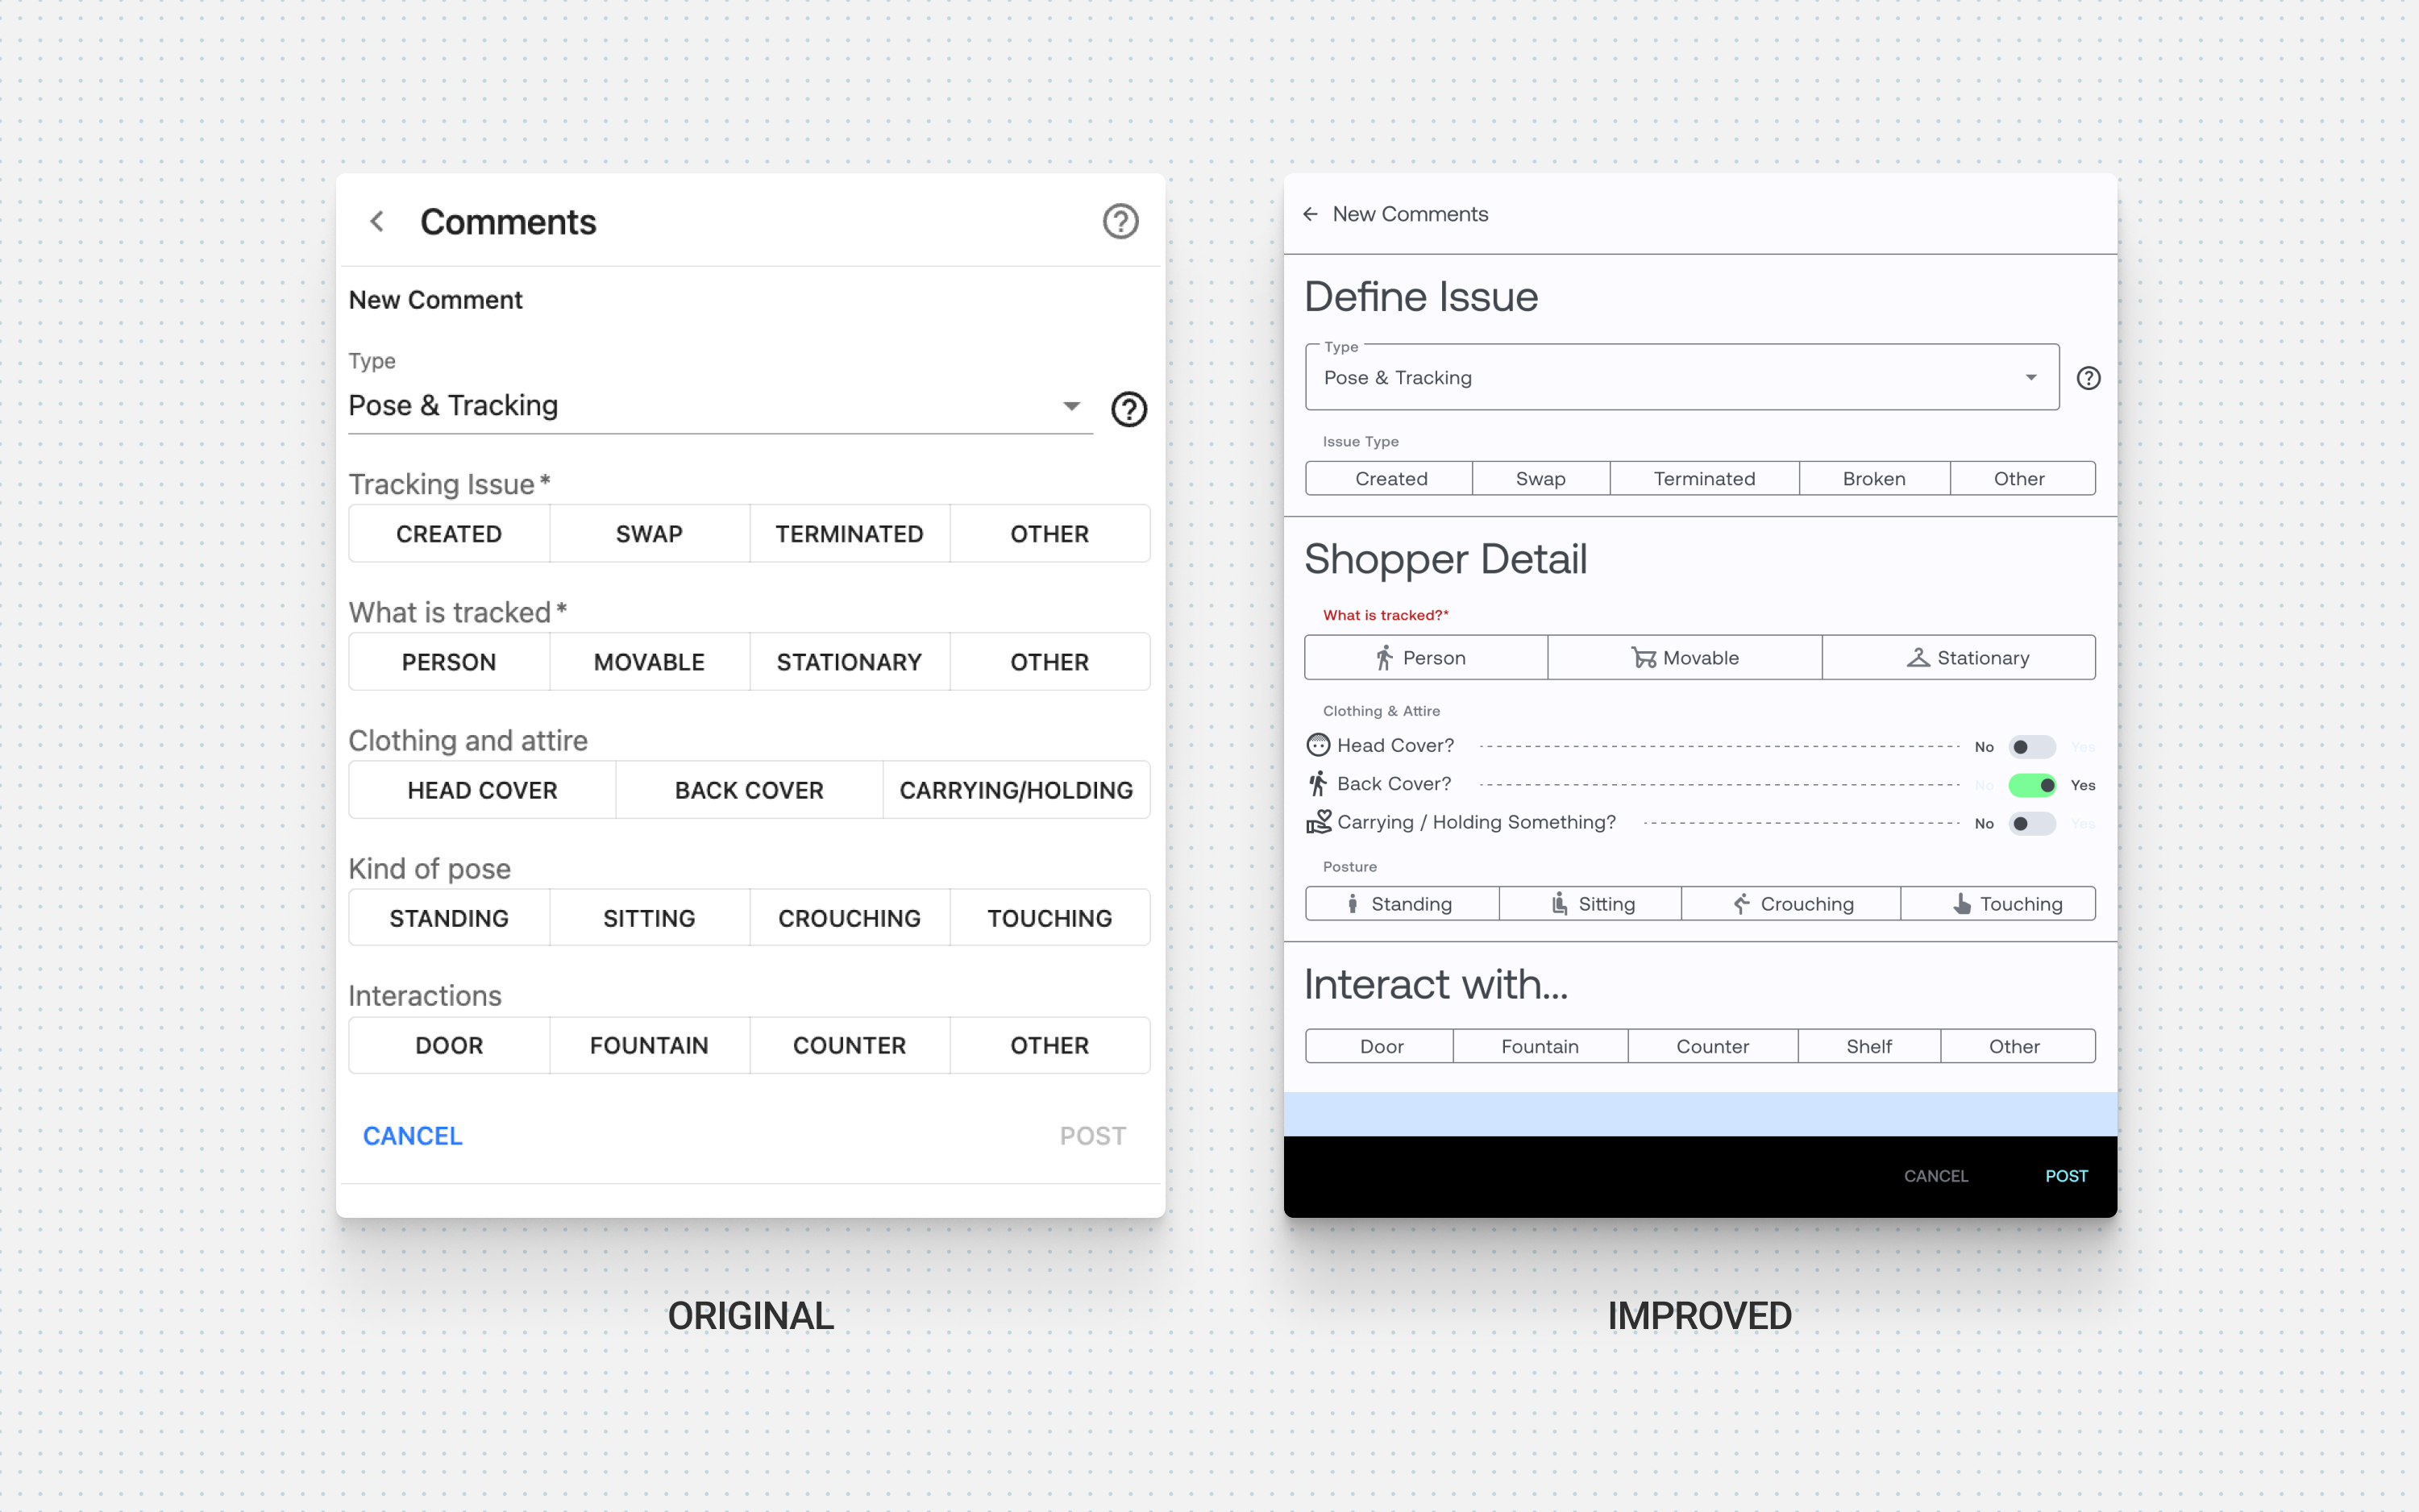Image resolution: width=2419 pixels, height=1512 pixels.
Task: Choose PERSON under What is tracked
Action: pos(449,662)
